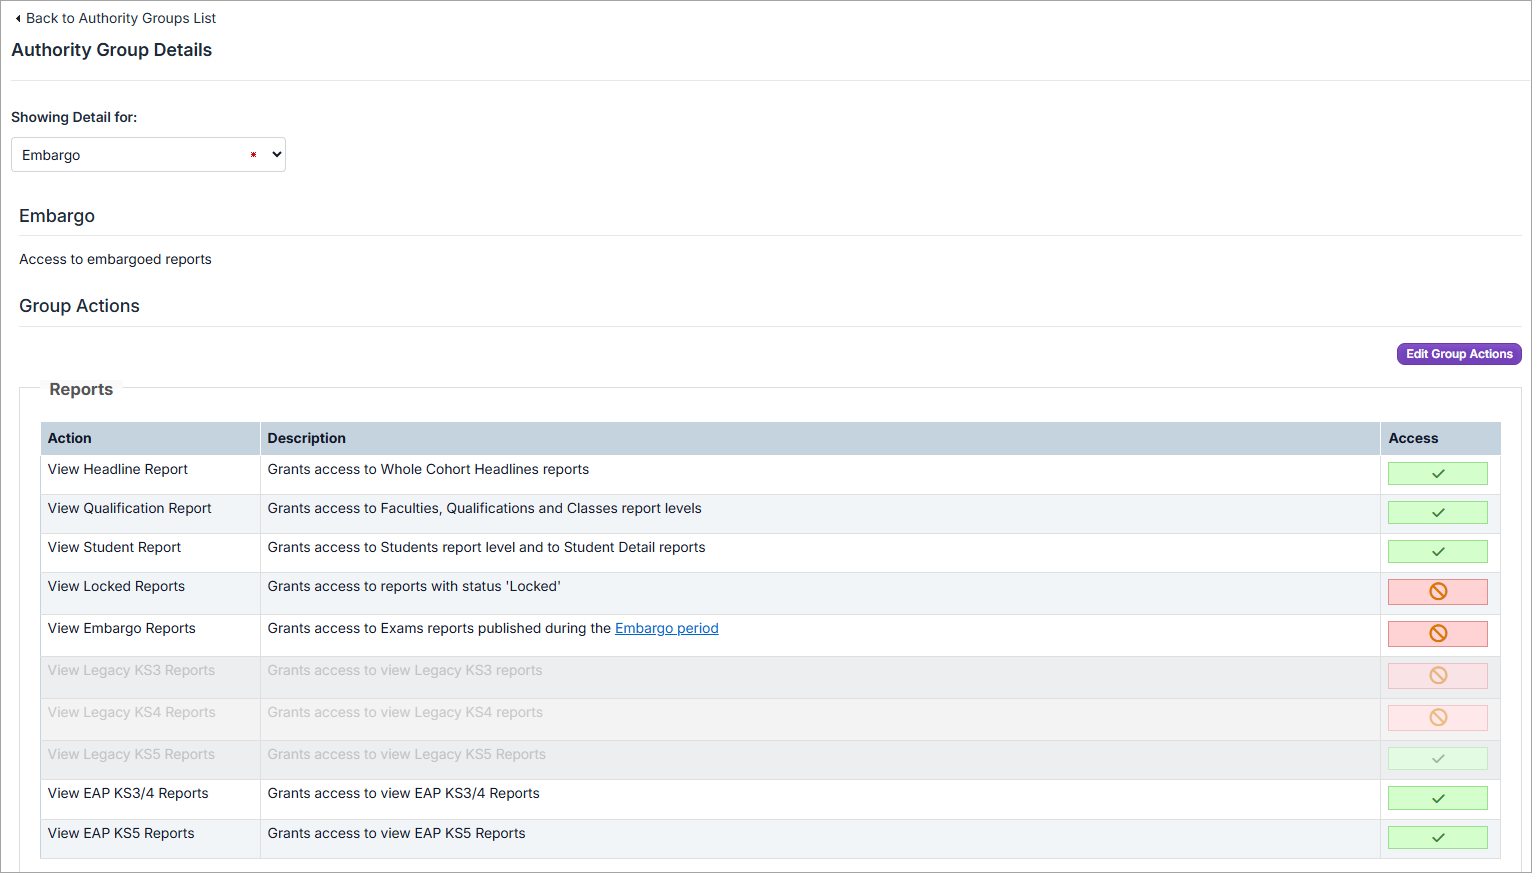Select the View Locked Reports action row
The width and height of the screenshot is (1532, 873).
pos(116,586)
